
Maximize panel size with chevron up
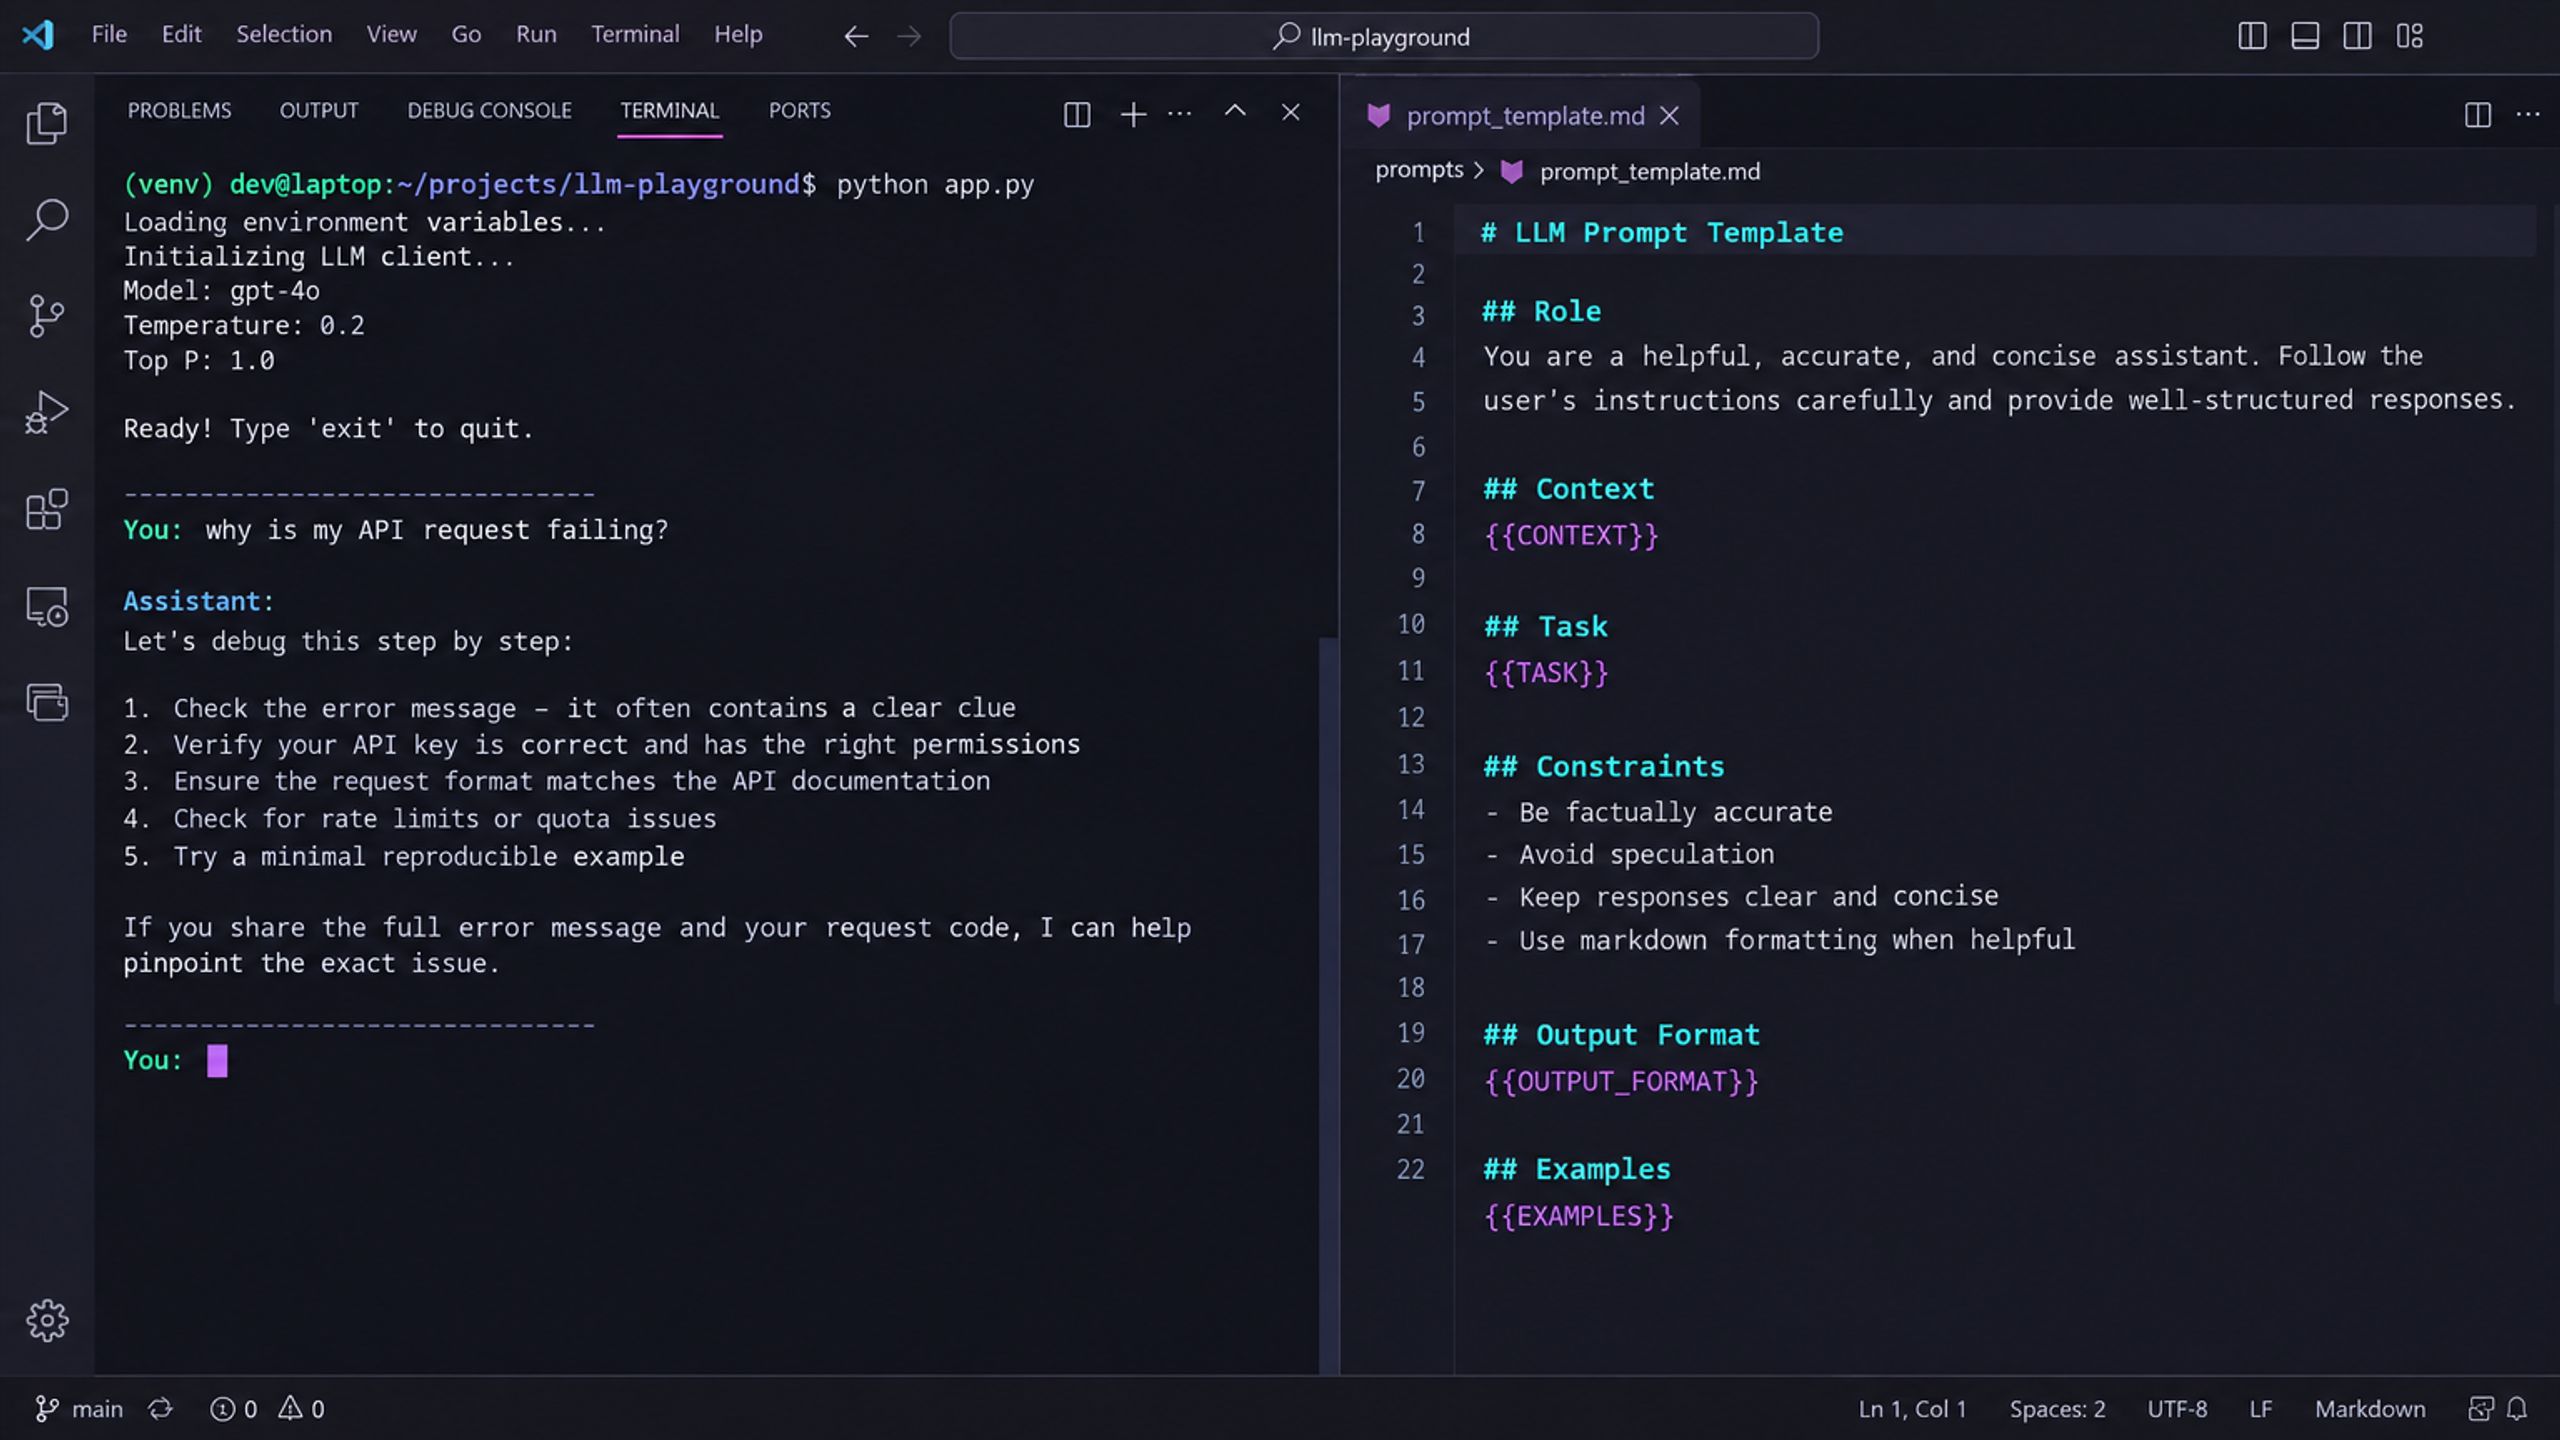coord(1235,112)
